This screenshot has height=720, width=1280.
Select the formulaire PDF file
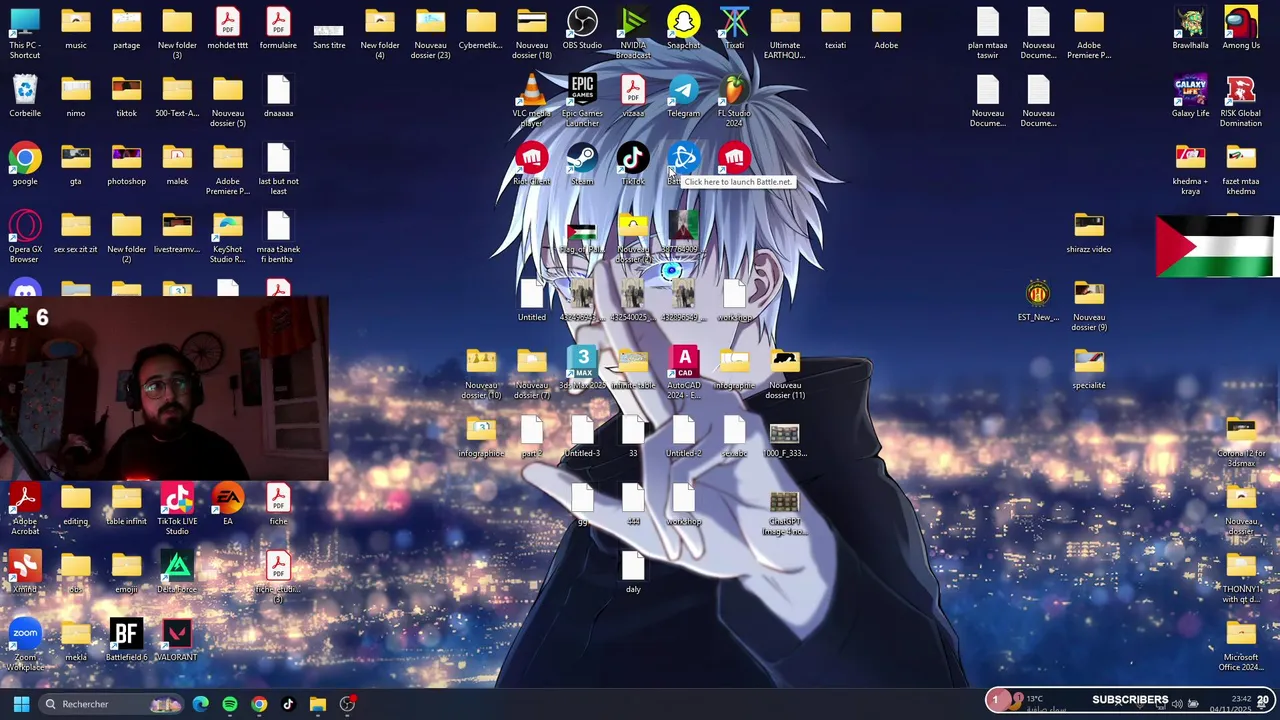coord(278,28)
